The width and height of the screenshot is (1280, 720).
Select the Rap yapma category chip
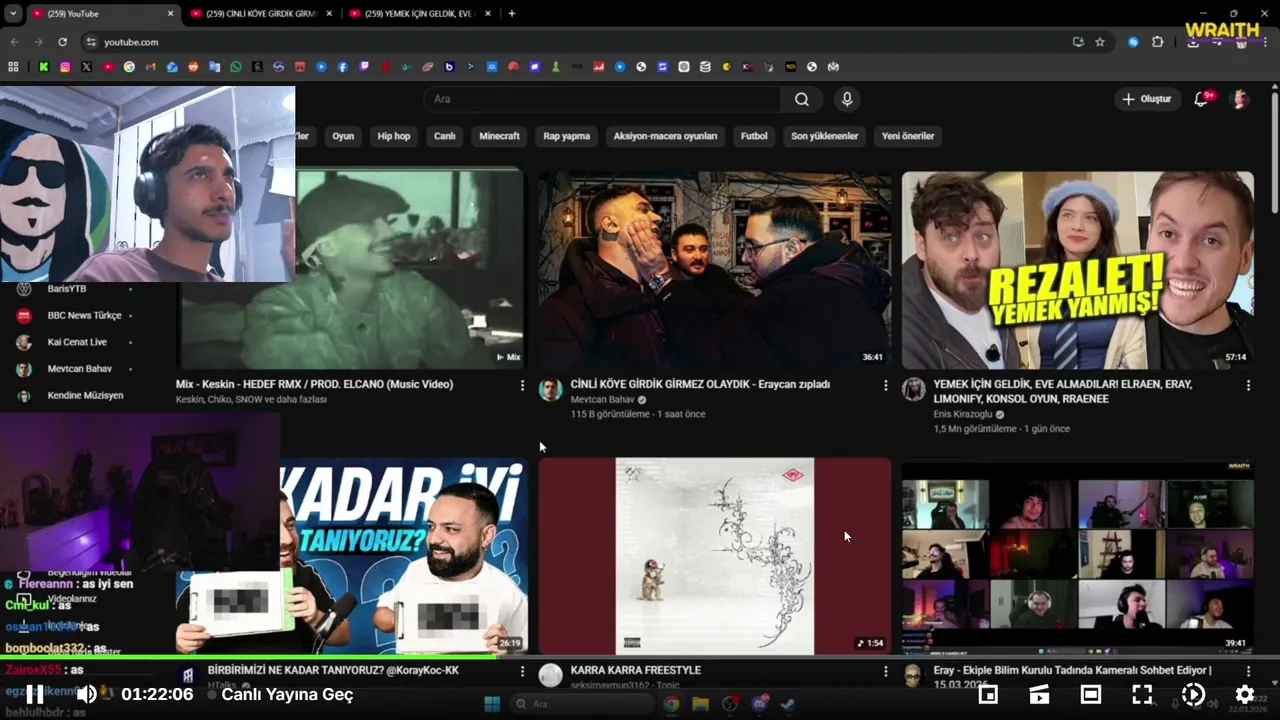click(567, 136)
